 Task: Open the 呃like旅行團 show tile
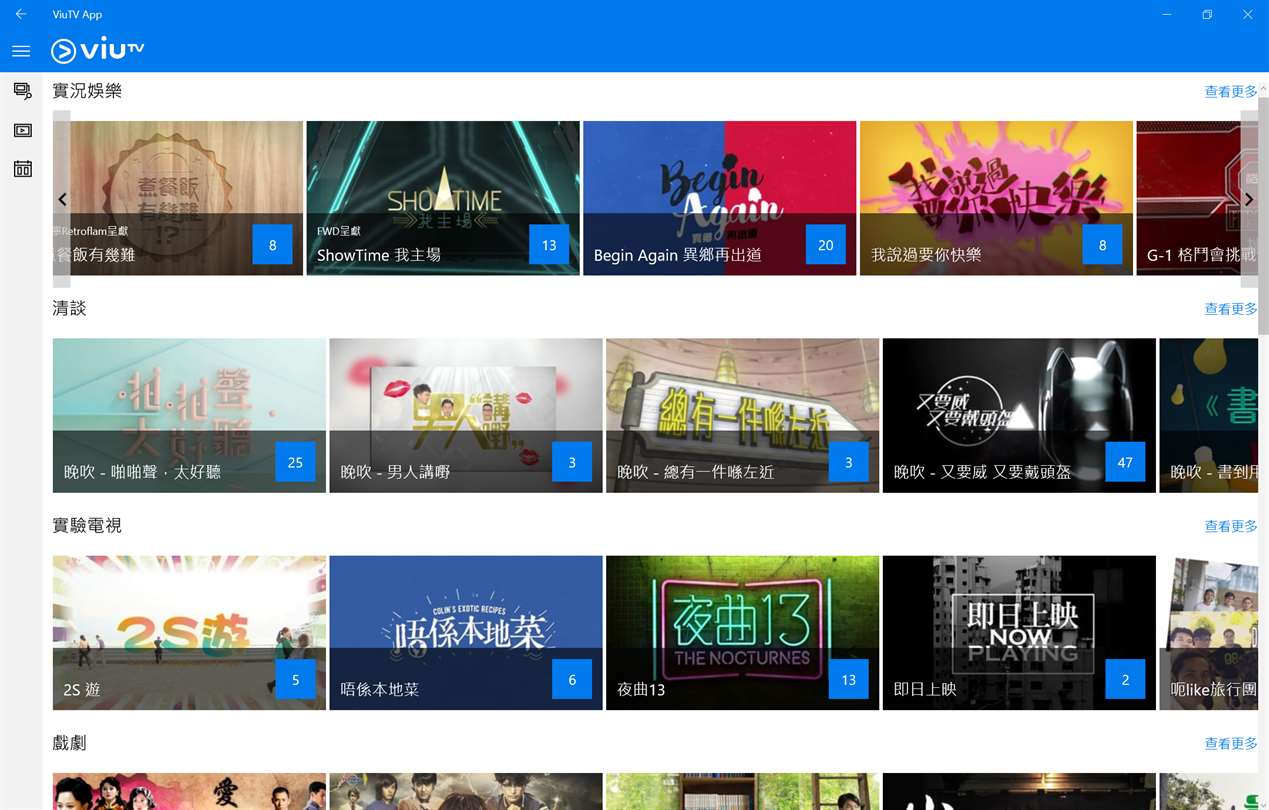(x=1208, y=633)
